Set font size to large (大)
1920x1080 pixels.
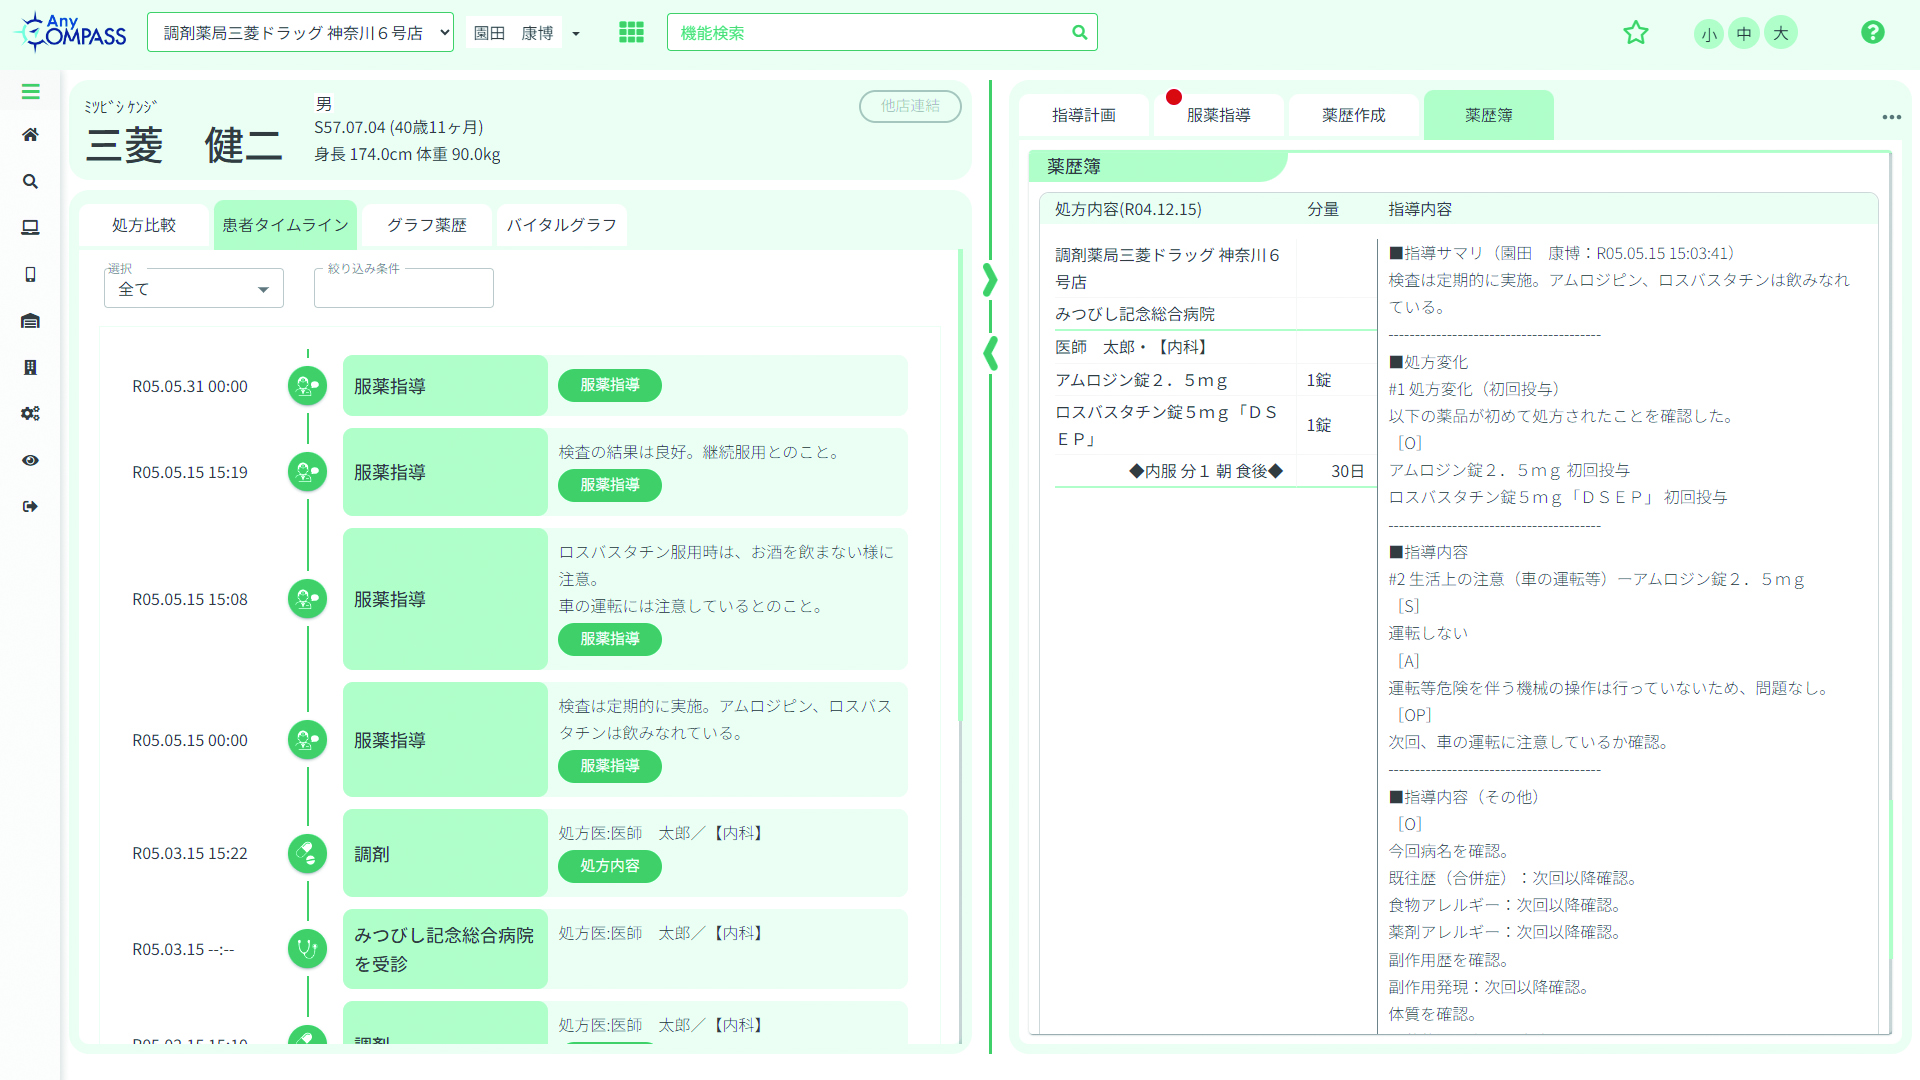(1780, 33)
